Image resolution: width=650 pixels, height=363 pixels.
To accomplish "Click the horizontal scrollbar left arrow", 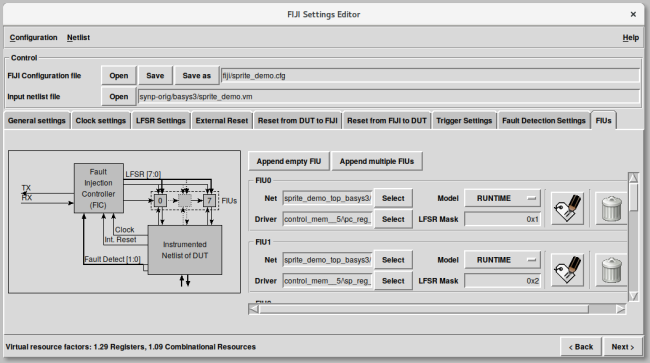I will tap(254, 309).
